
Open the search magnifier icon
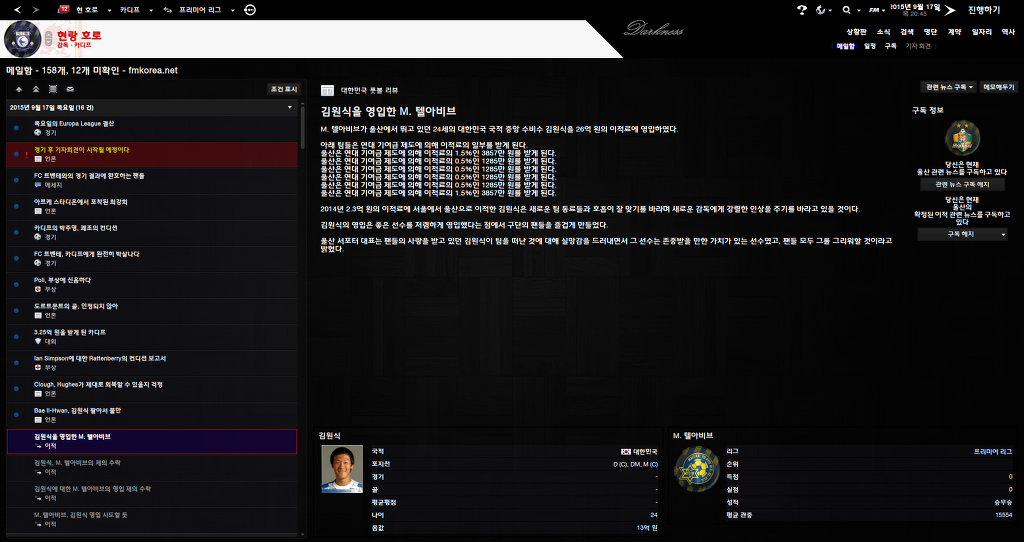(846, 10)
